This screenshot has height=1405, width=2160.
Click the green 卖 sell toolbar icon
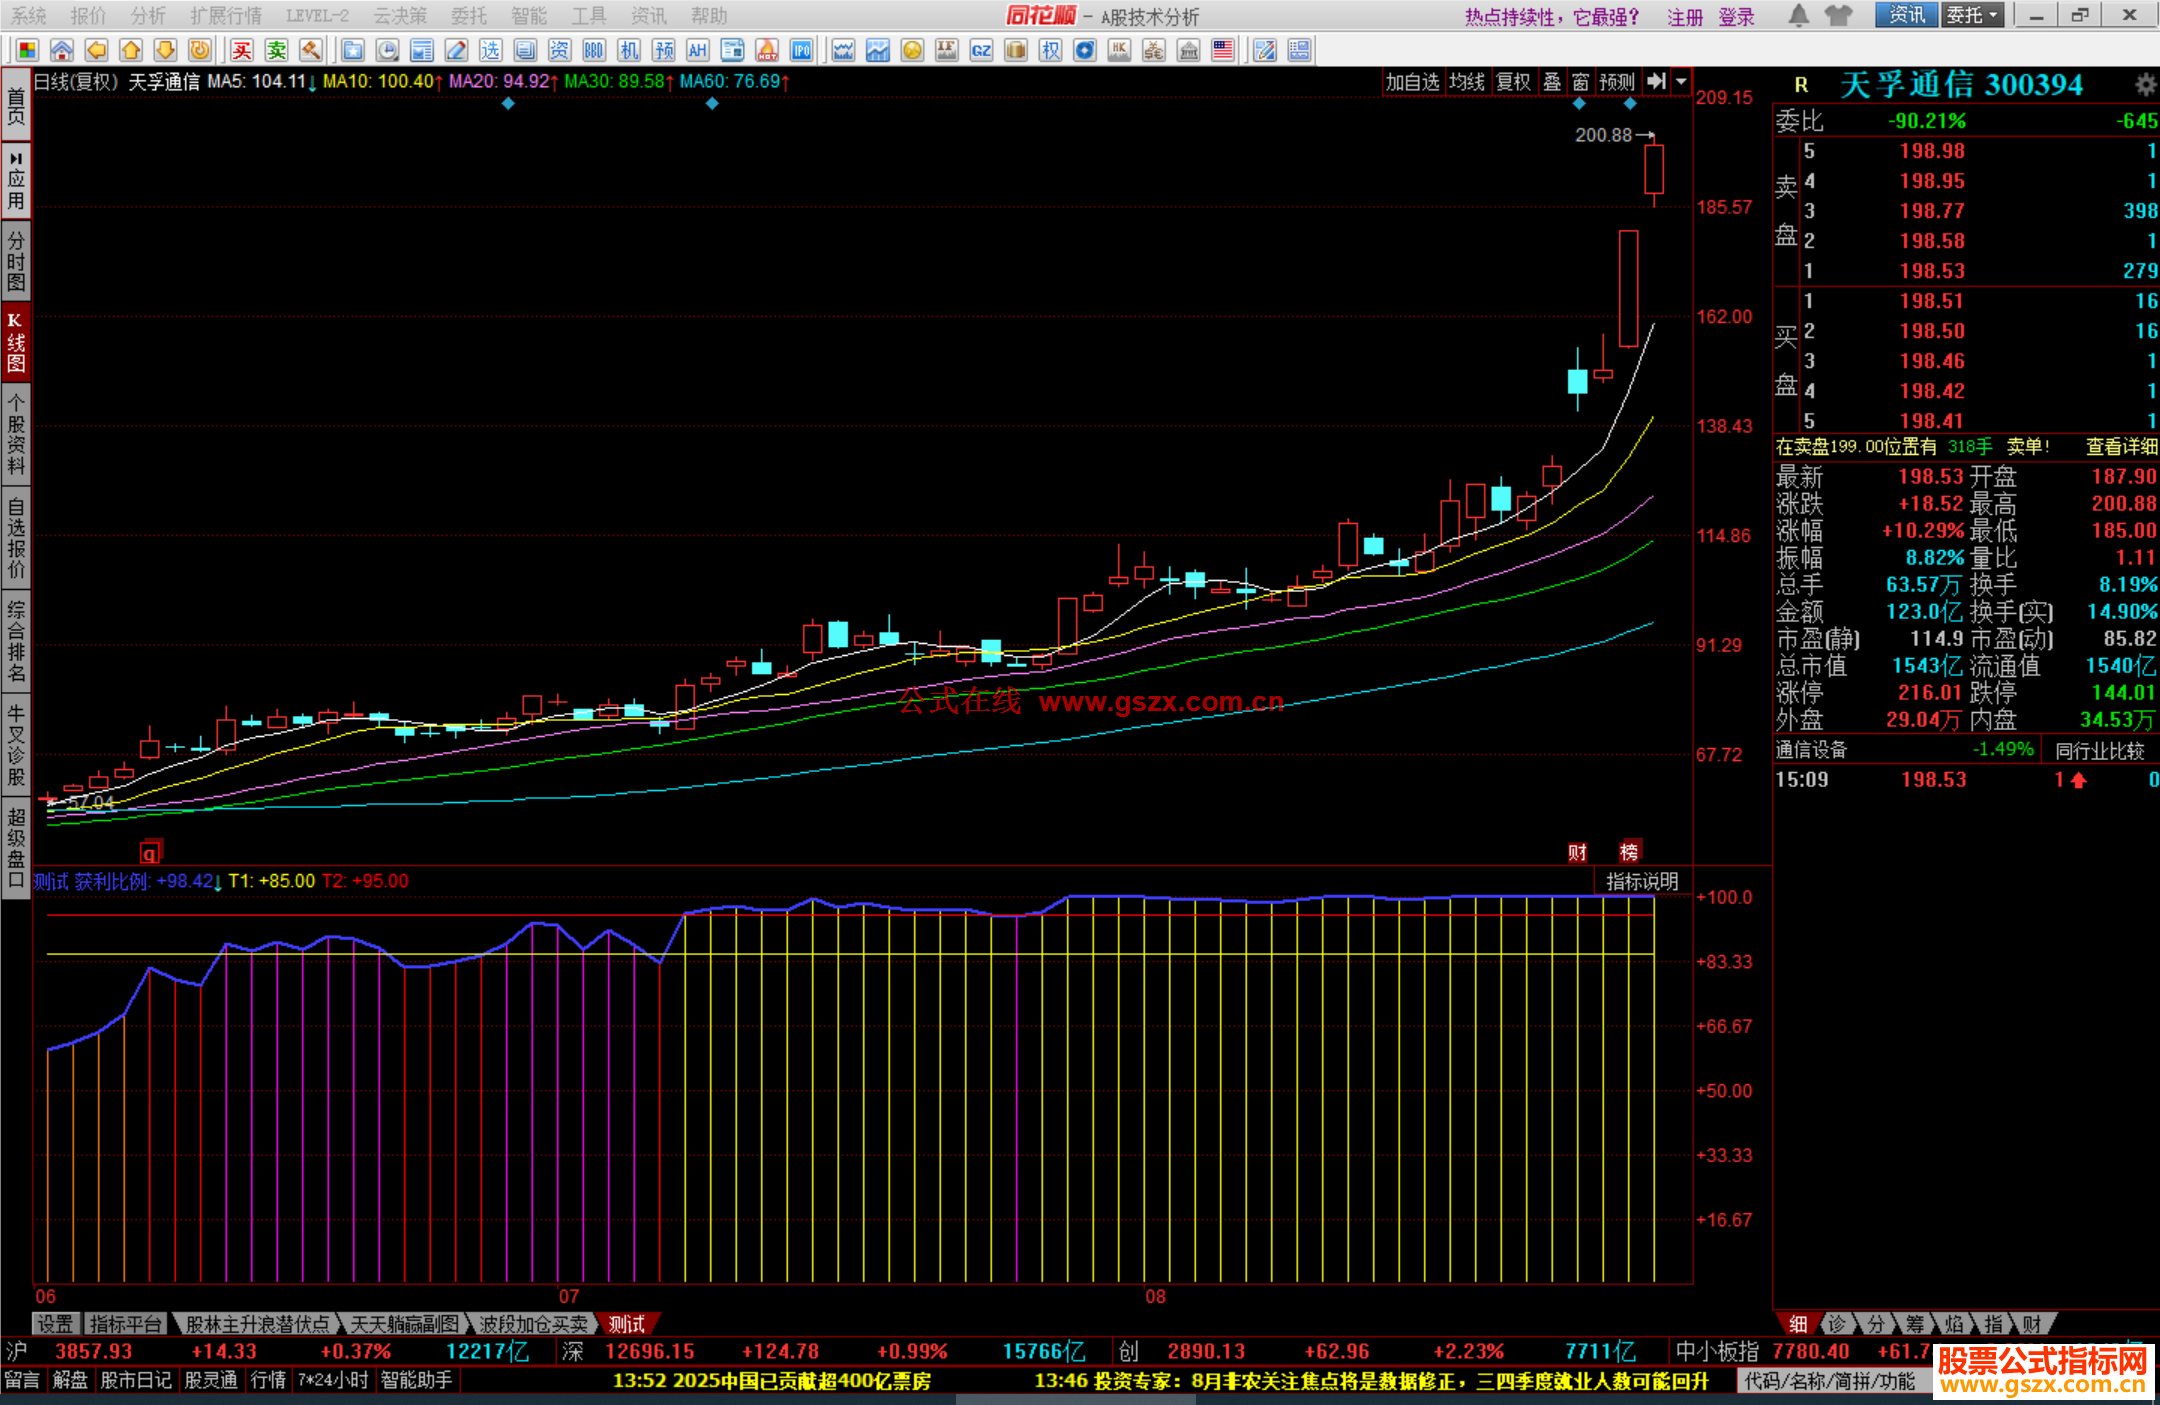click(x=277, y=50)
